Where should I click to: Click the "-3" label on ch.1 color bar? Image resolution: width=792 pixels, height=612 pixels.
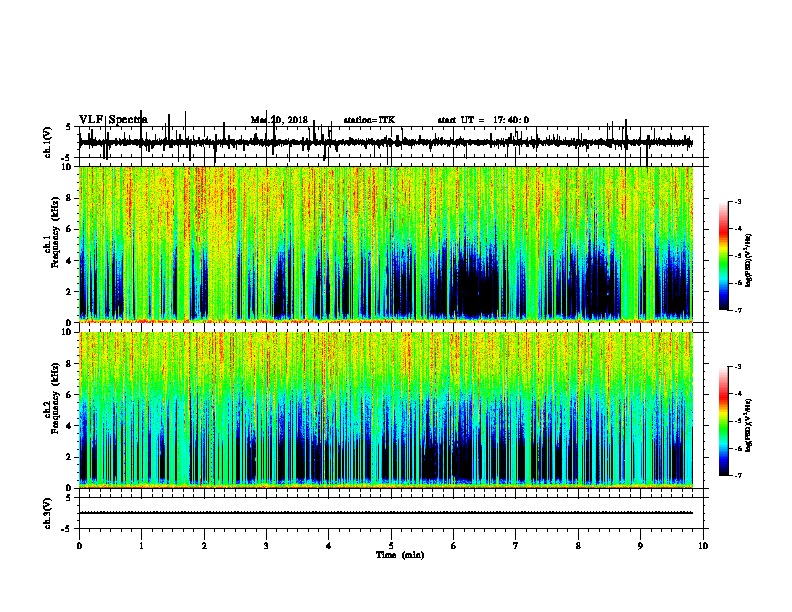[737, 202]
